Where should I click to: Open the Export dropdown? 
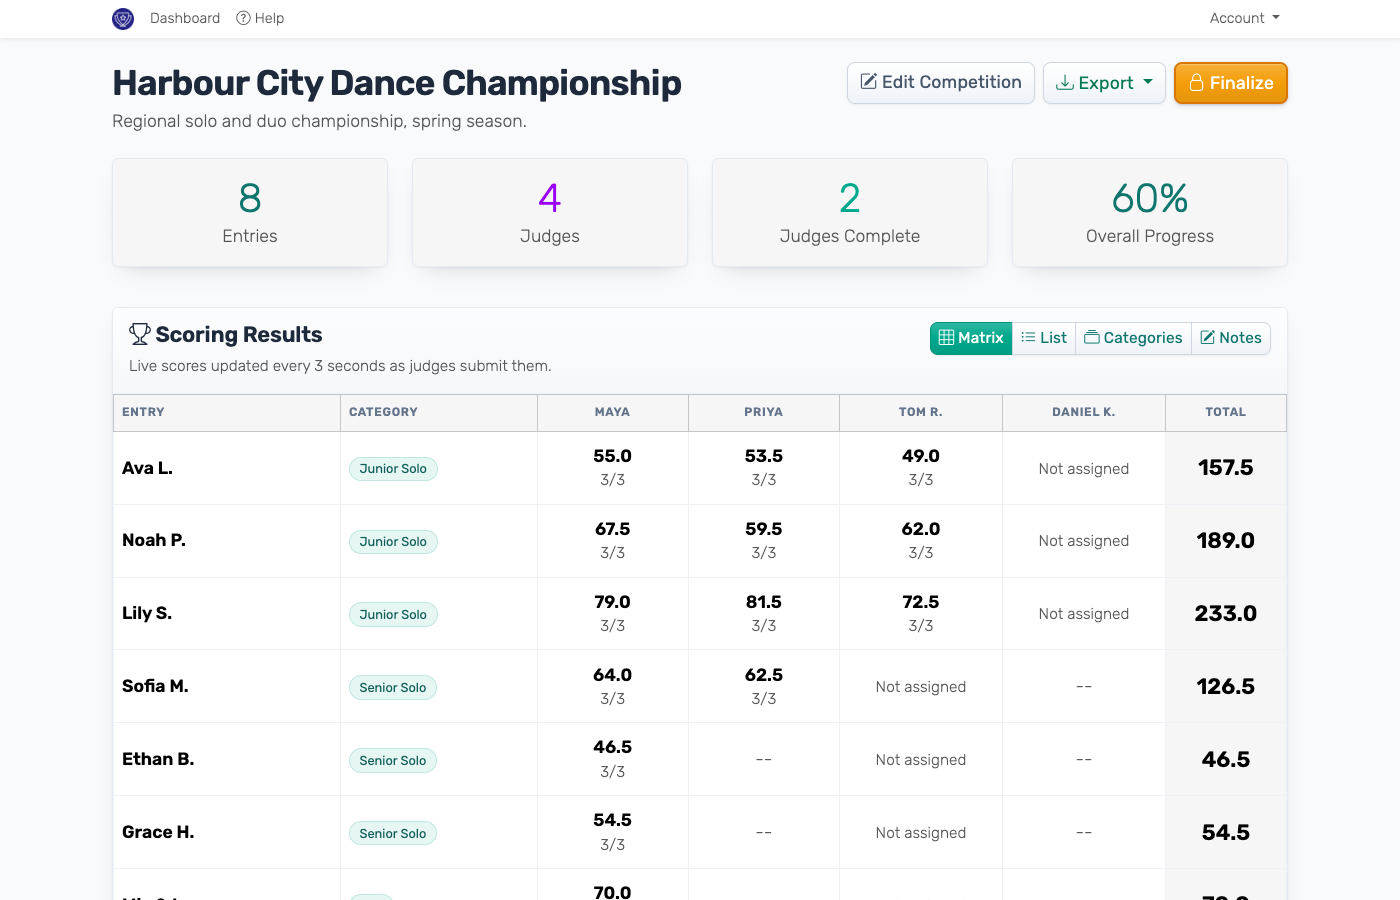click(x=1104, y=83)
